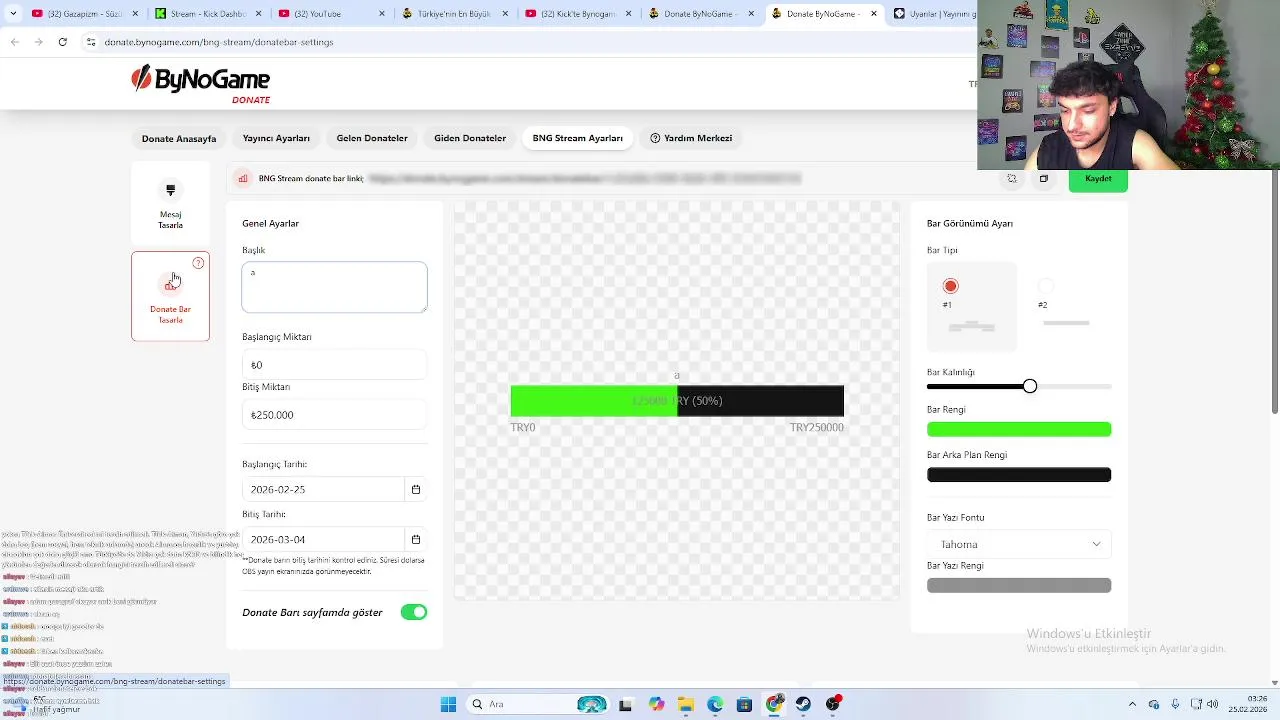Viewport: 1280px width, 720px height.
Task: Open the green Bar Rengi color swatch
Action: click(1019, 429)
